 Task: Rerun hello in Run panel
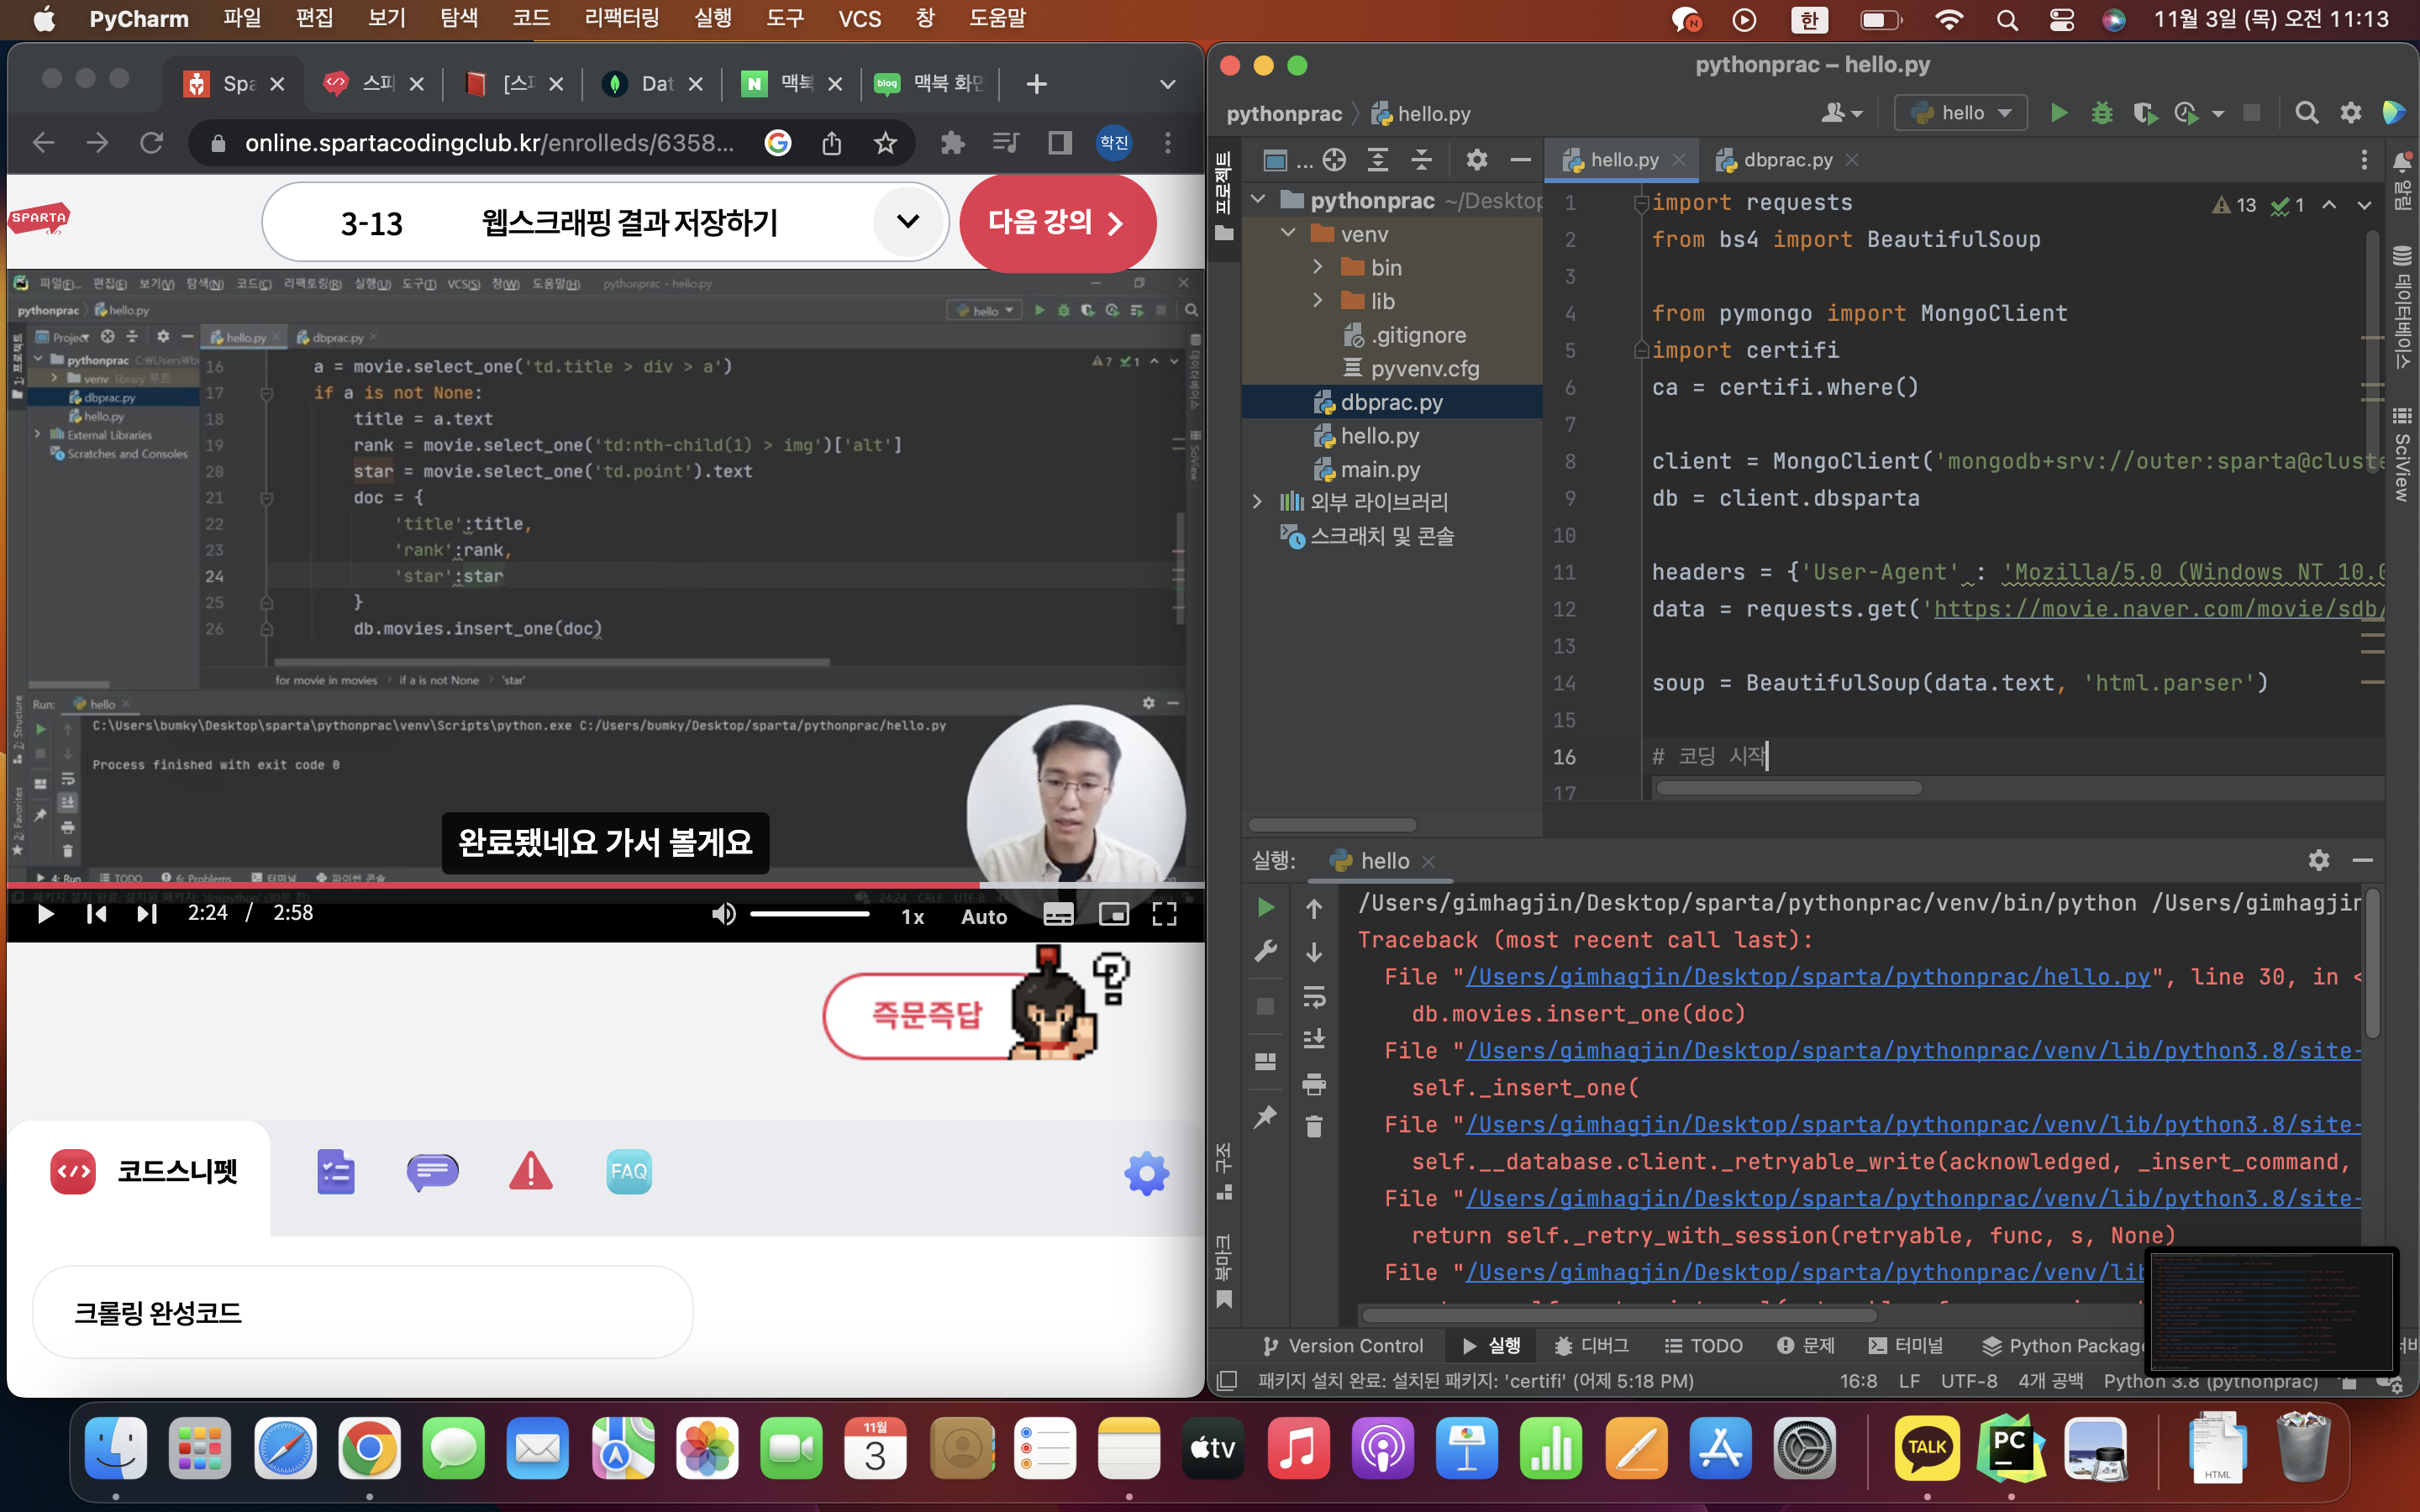[x=1265, y=907]
